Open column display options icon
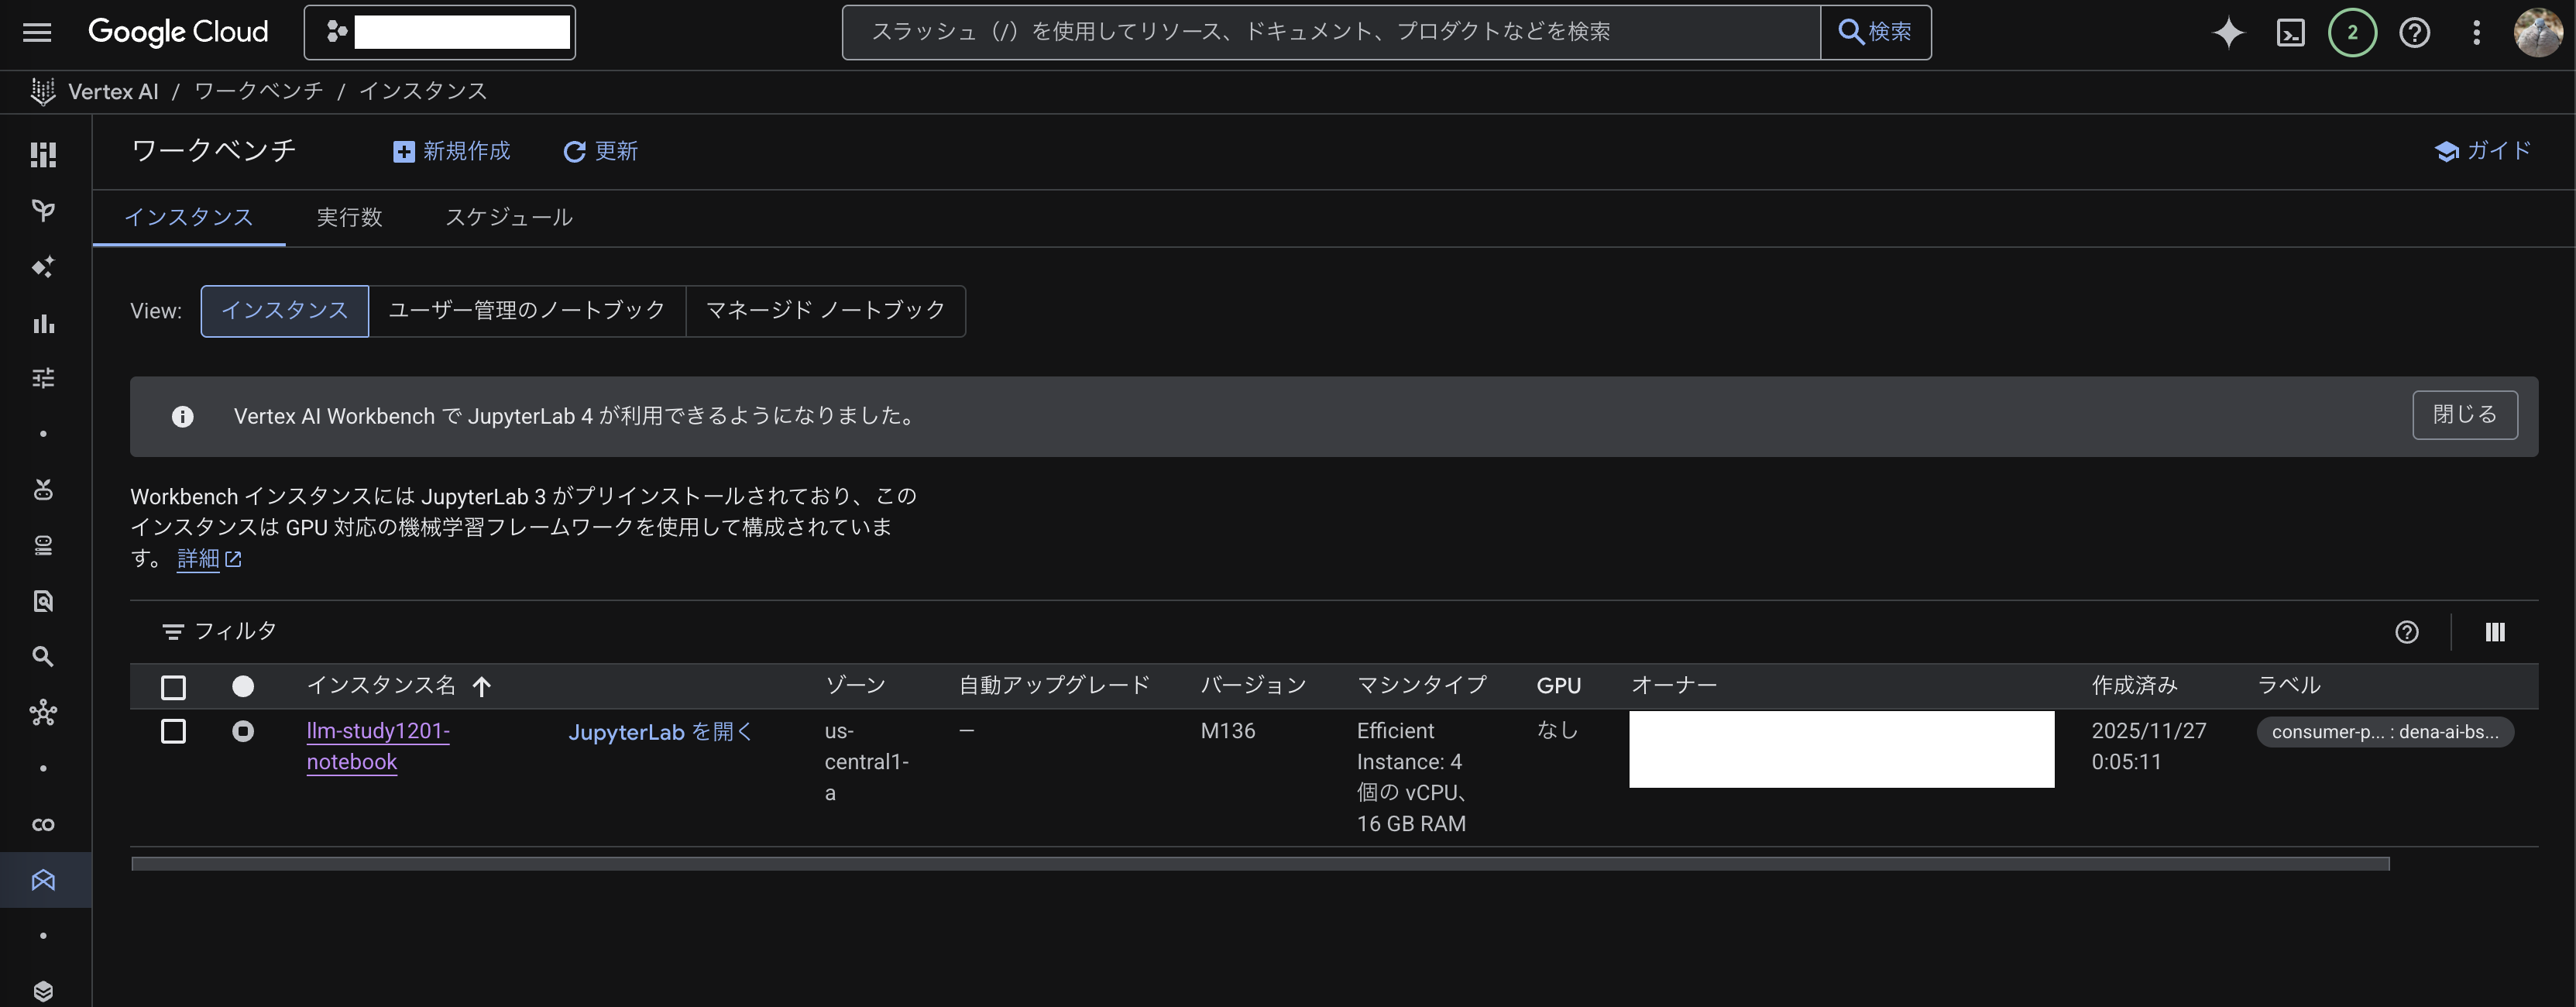The width and height of the screenshot is (2576, 1007). coord(2494,632)
